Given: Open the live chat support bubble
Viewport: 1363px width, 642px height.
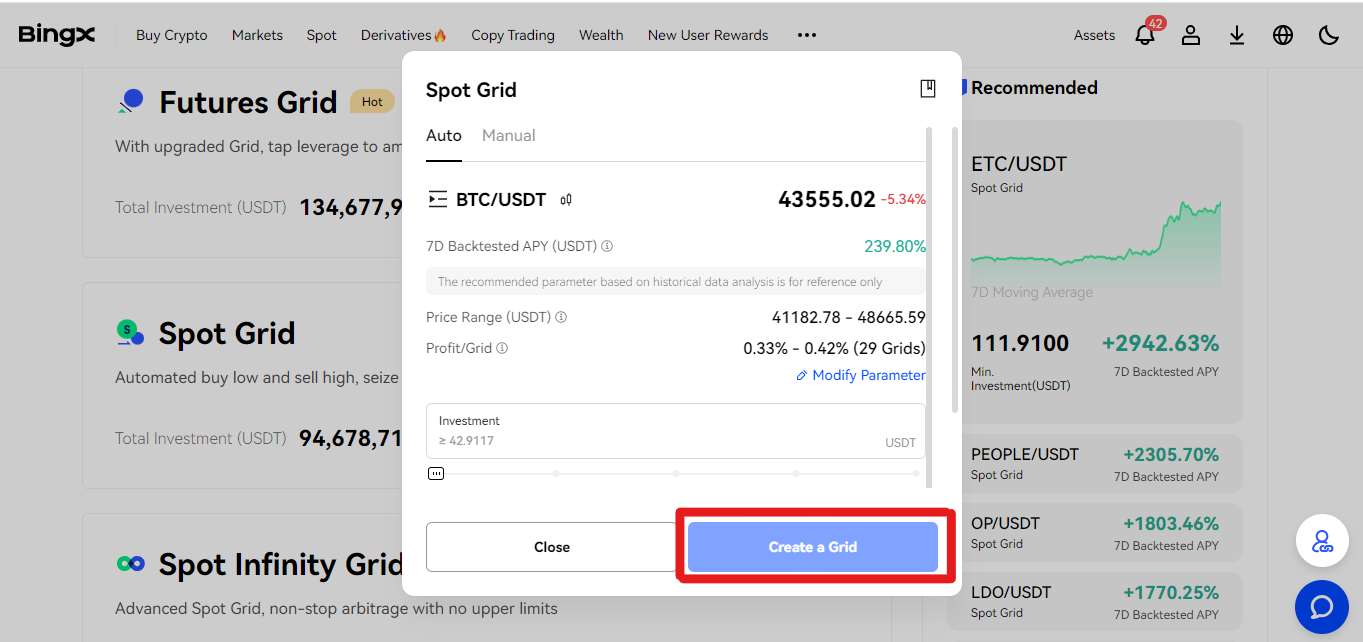Looking at the screenshot, I should (1322, 607).
